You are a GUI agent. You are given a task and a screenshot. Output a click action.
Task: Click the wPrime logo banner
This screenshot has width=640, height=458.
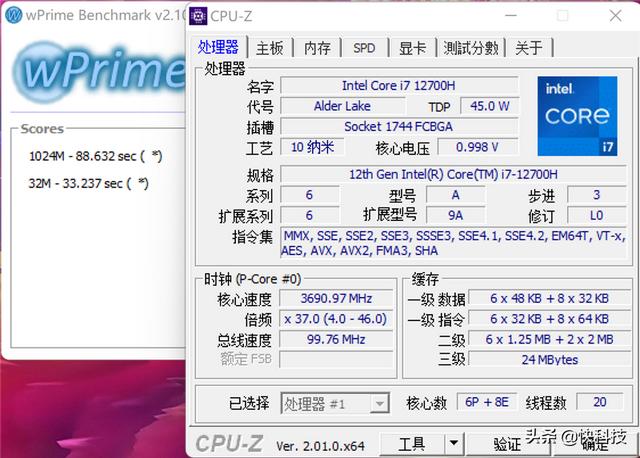95,72
